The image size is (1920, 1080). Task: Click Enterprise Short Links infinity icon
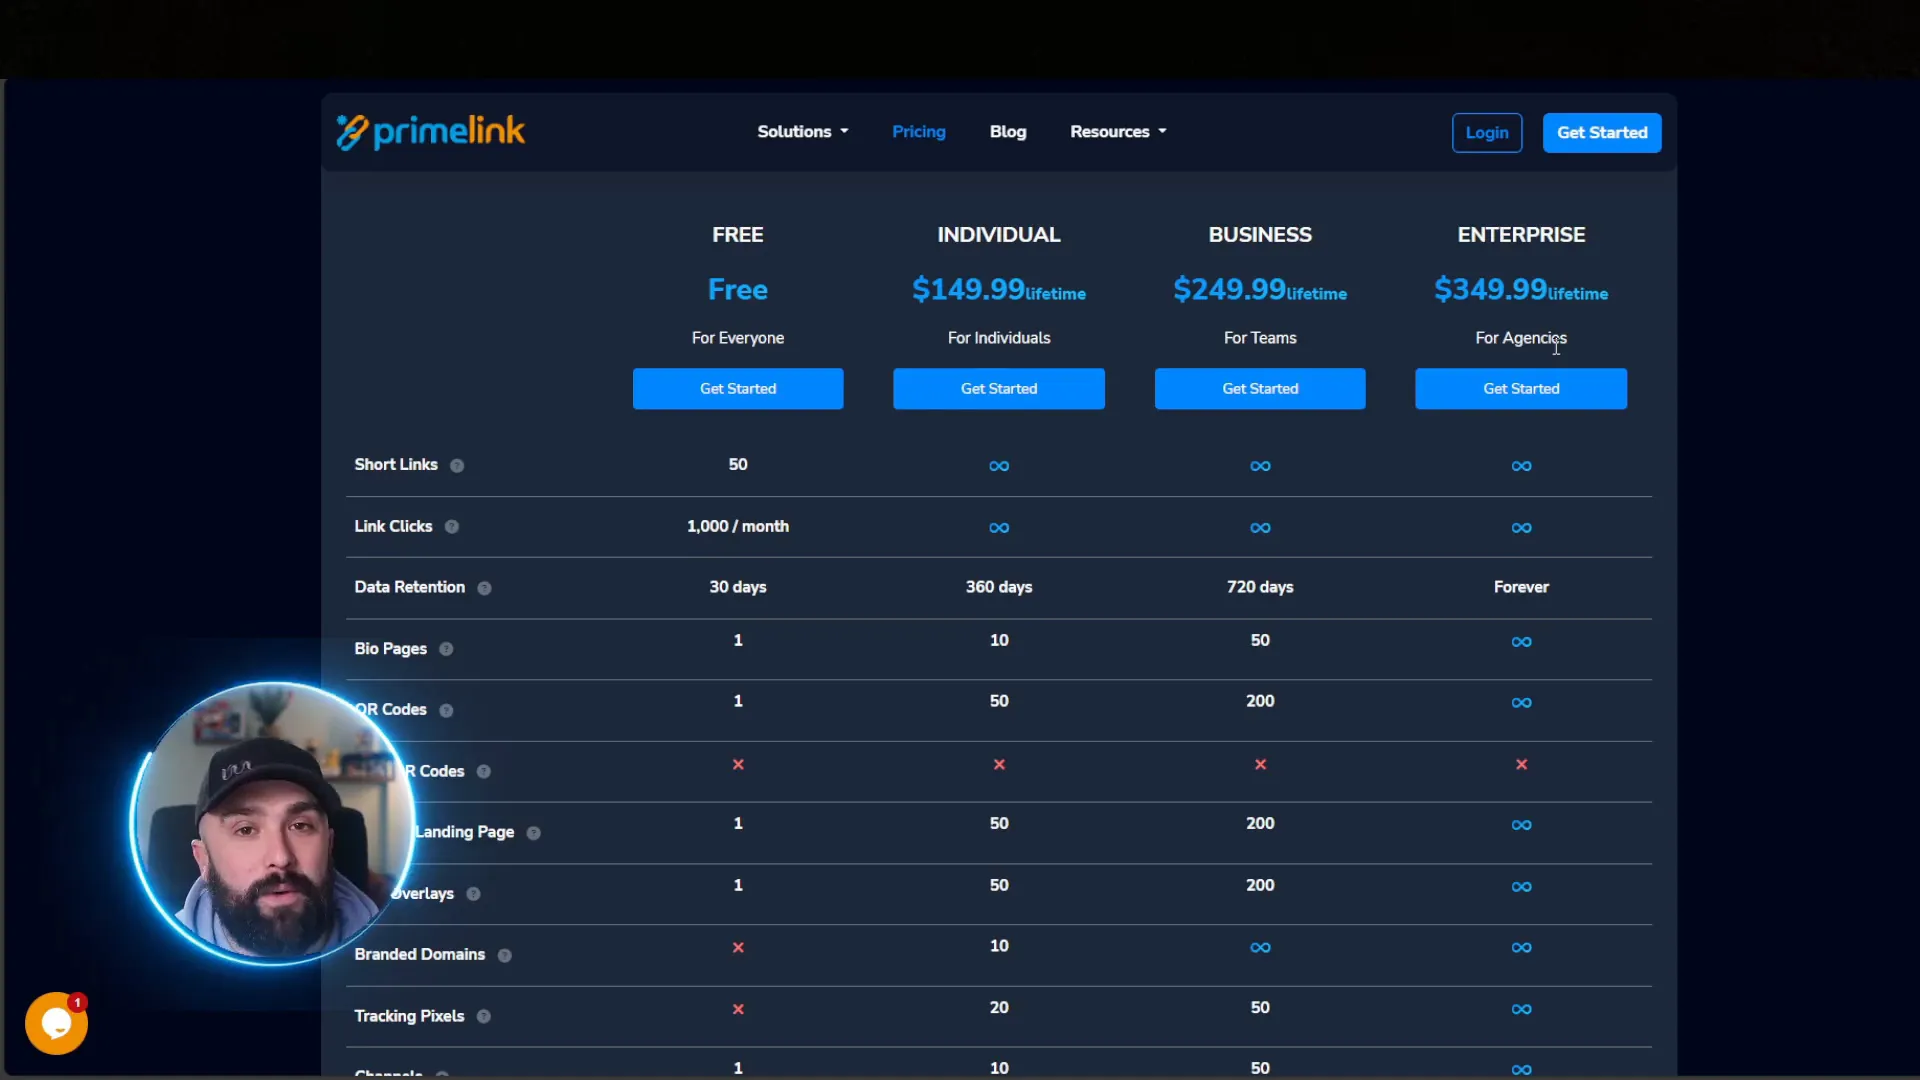click(1521, 466)
